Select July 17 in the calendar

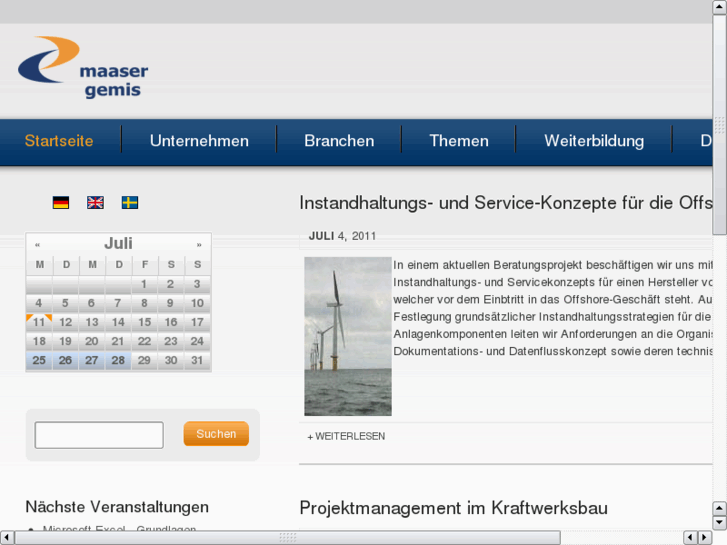[x=197, y=322]
